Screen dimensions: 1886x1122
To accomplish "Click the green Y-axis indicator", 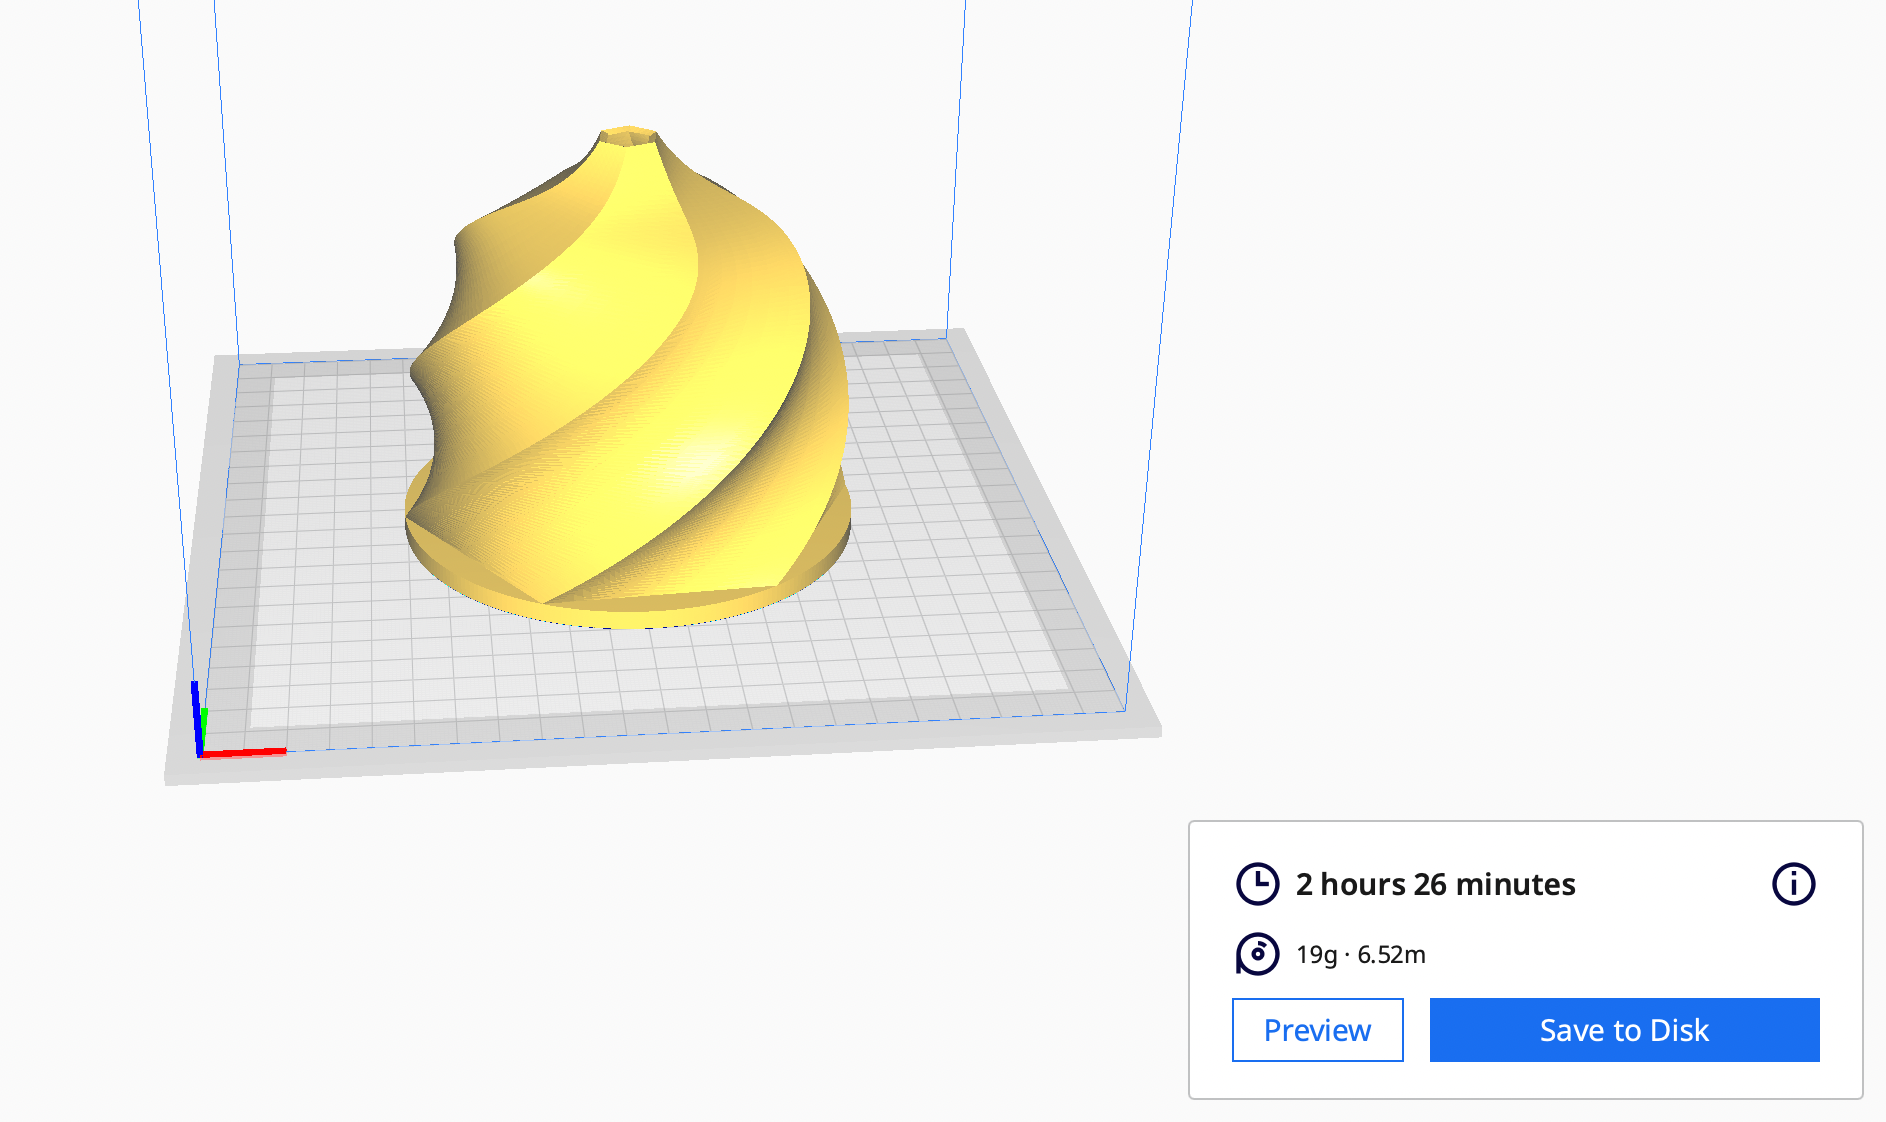I will [203, 718].
